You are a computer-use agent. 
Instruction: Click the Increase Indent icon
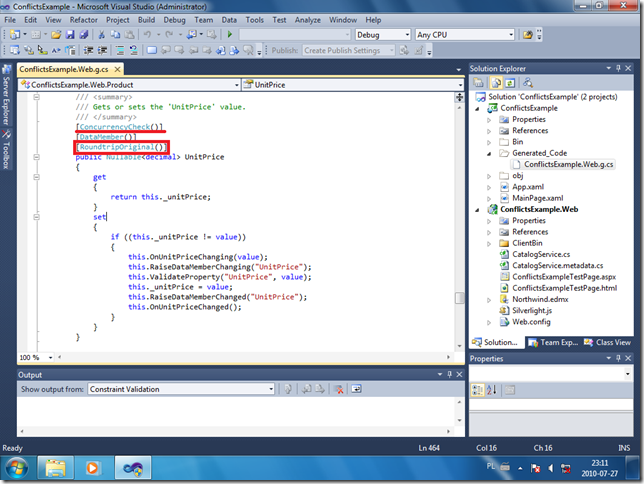click(102, 50)
